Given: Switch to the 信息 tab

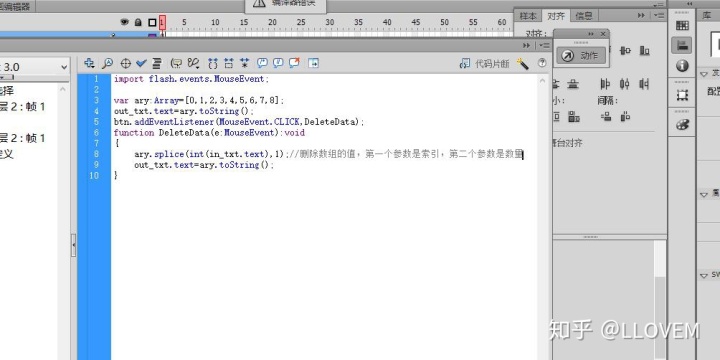Looking at the screenshot, I should tap(584, 16).
